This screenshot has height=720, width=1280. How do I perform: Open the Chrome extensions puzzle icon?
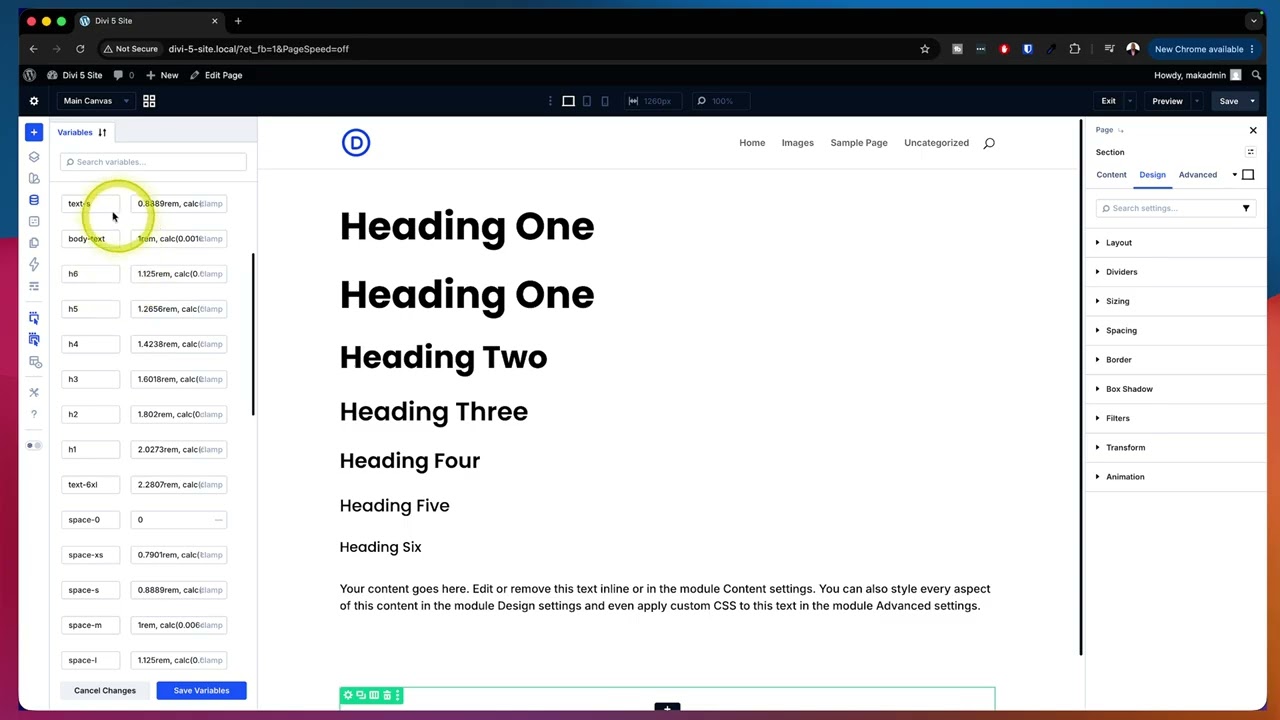(x=1075, y=49)
